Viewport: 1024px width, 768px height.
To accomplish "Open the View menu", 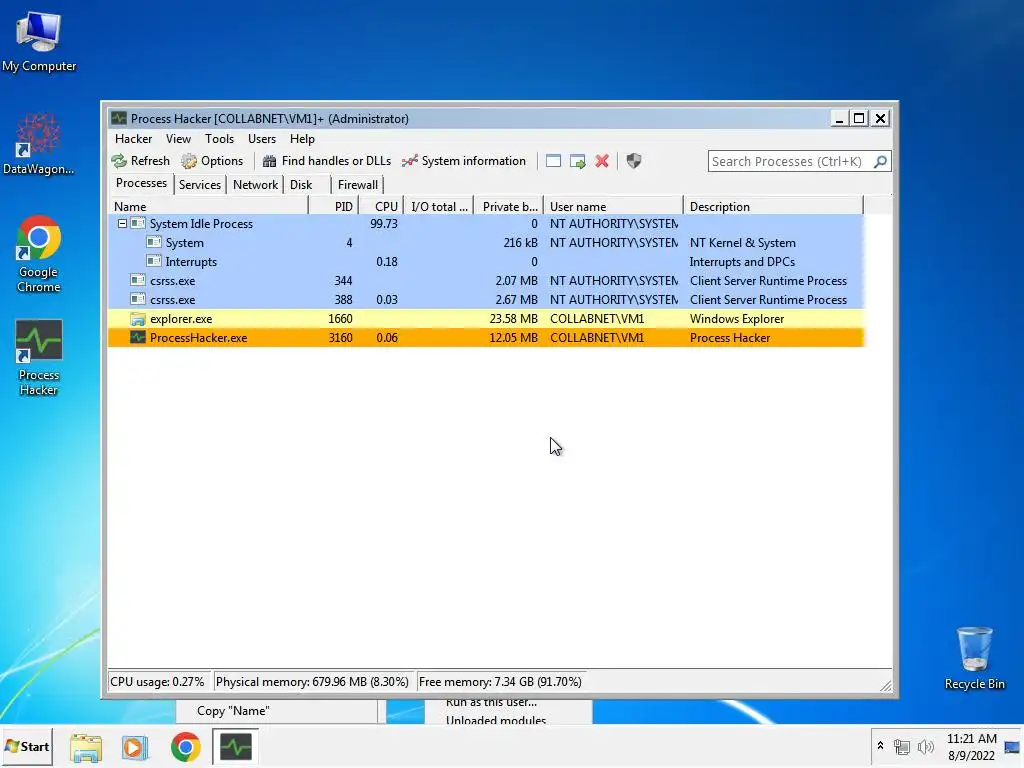I will (178, 138).
